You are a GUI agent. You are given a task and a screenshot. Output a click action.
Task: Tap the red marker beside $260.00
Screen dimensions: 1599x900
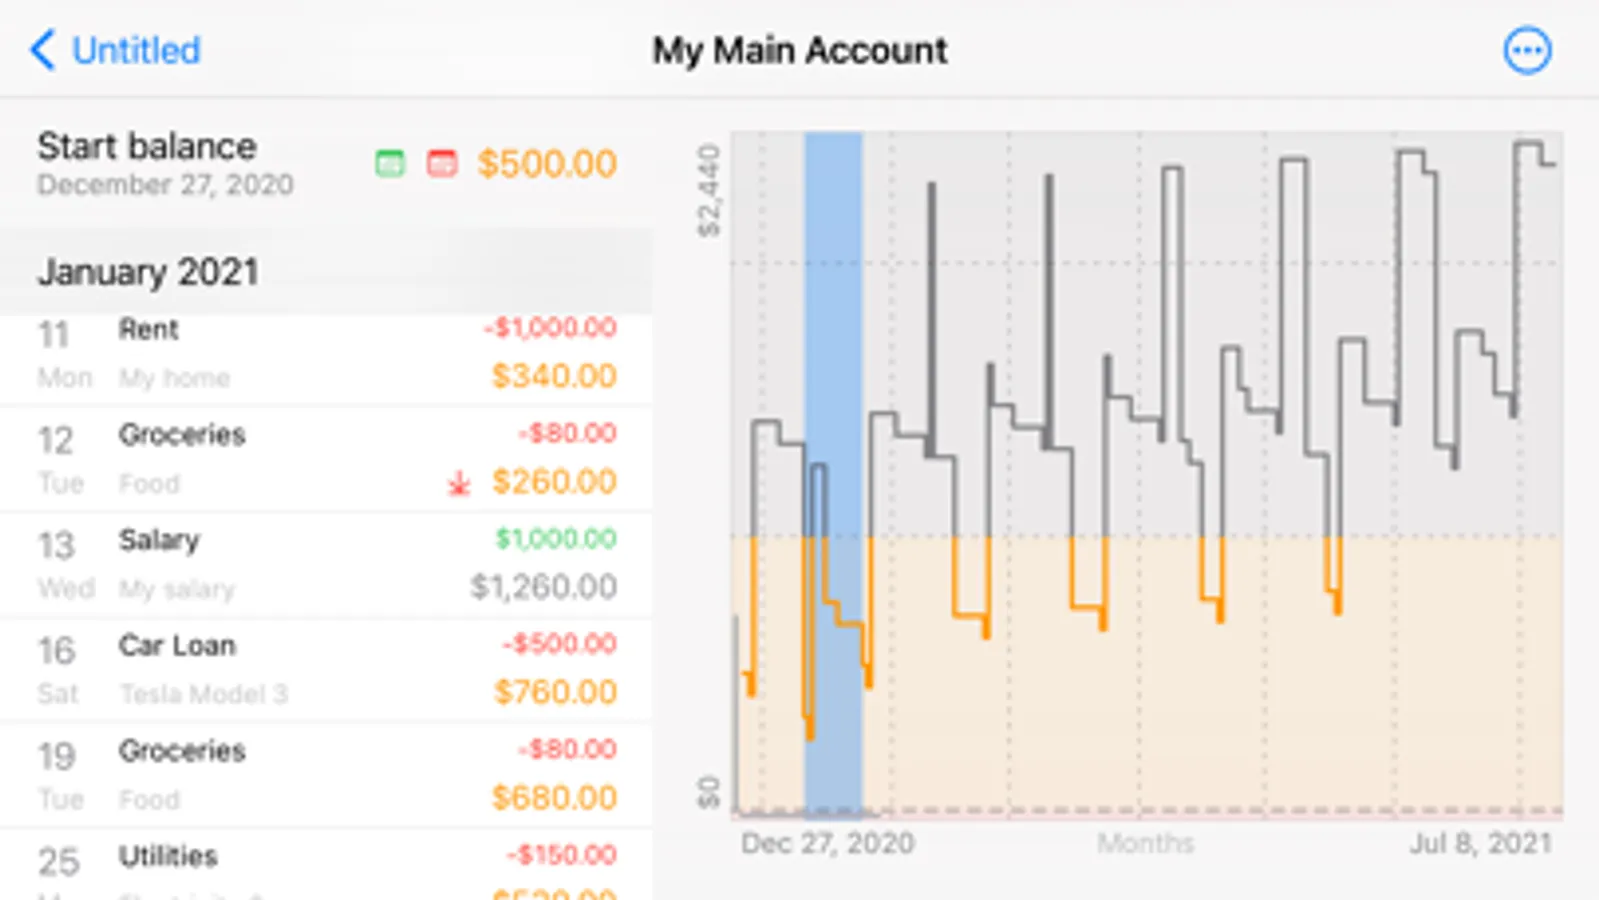click(459, 485)
